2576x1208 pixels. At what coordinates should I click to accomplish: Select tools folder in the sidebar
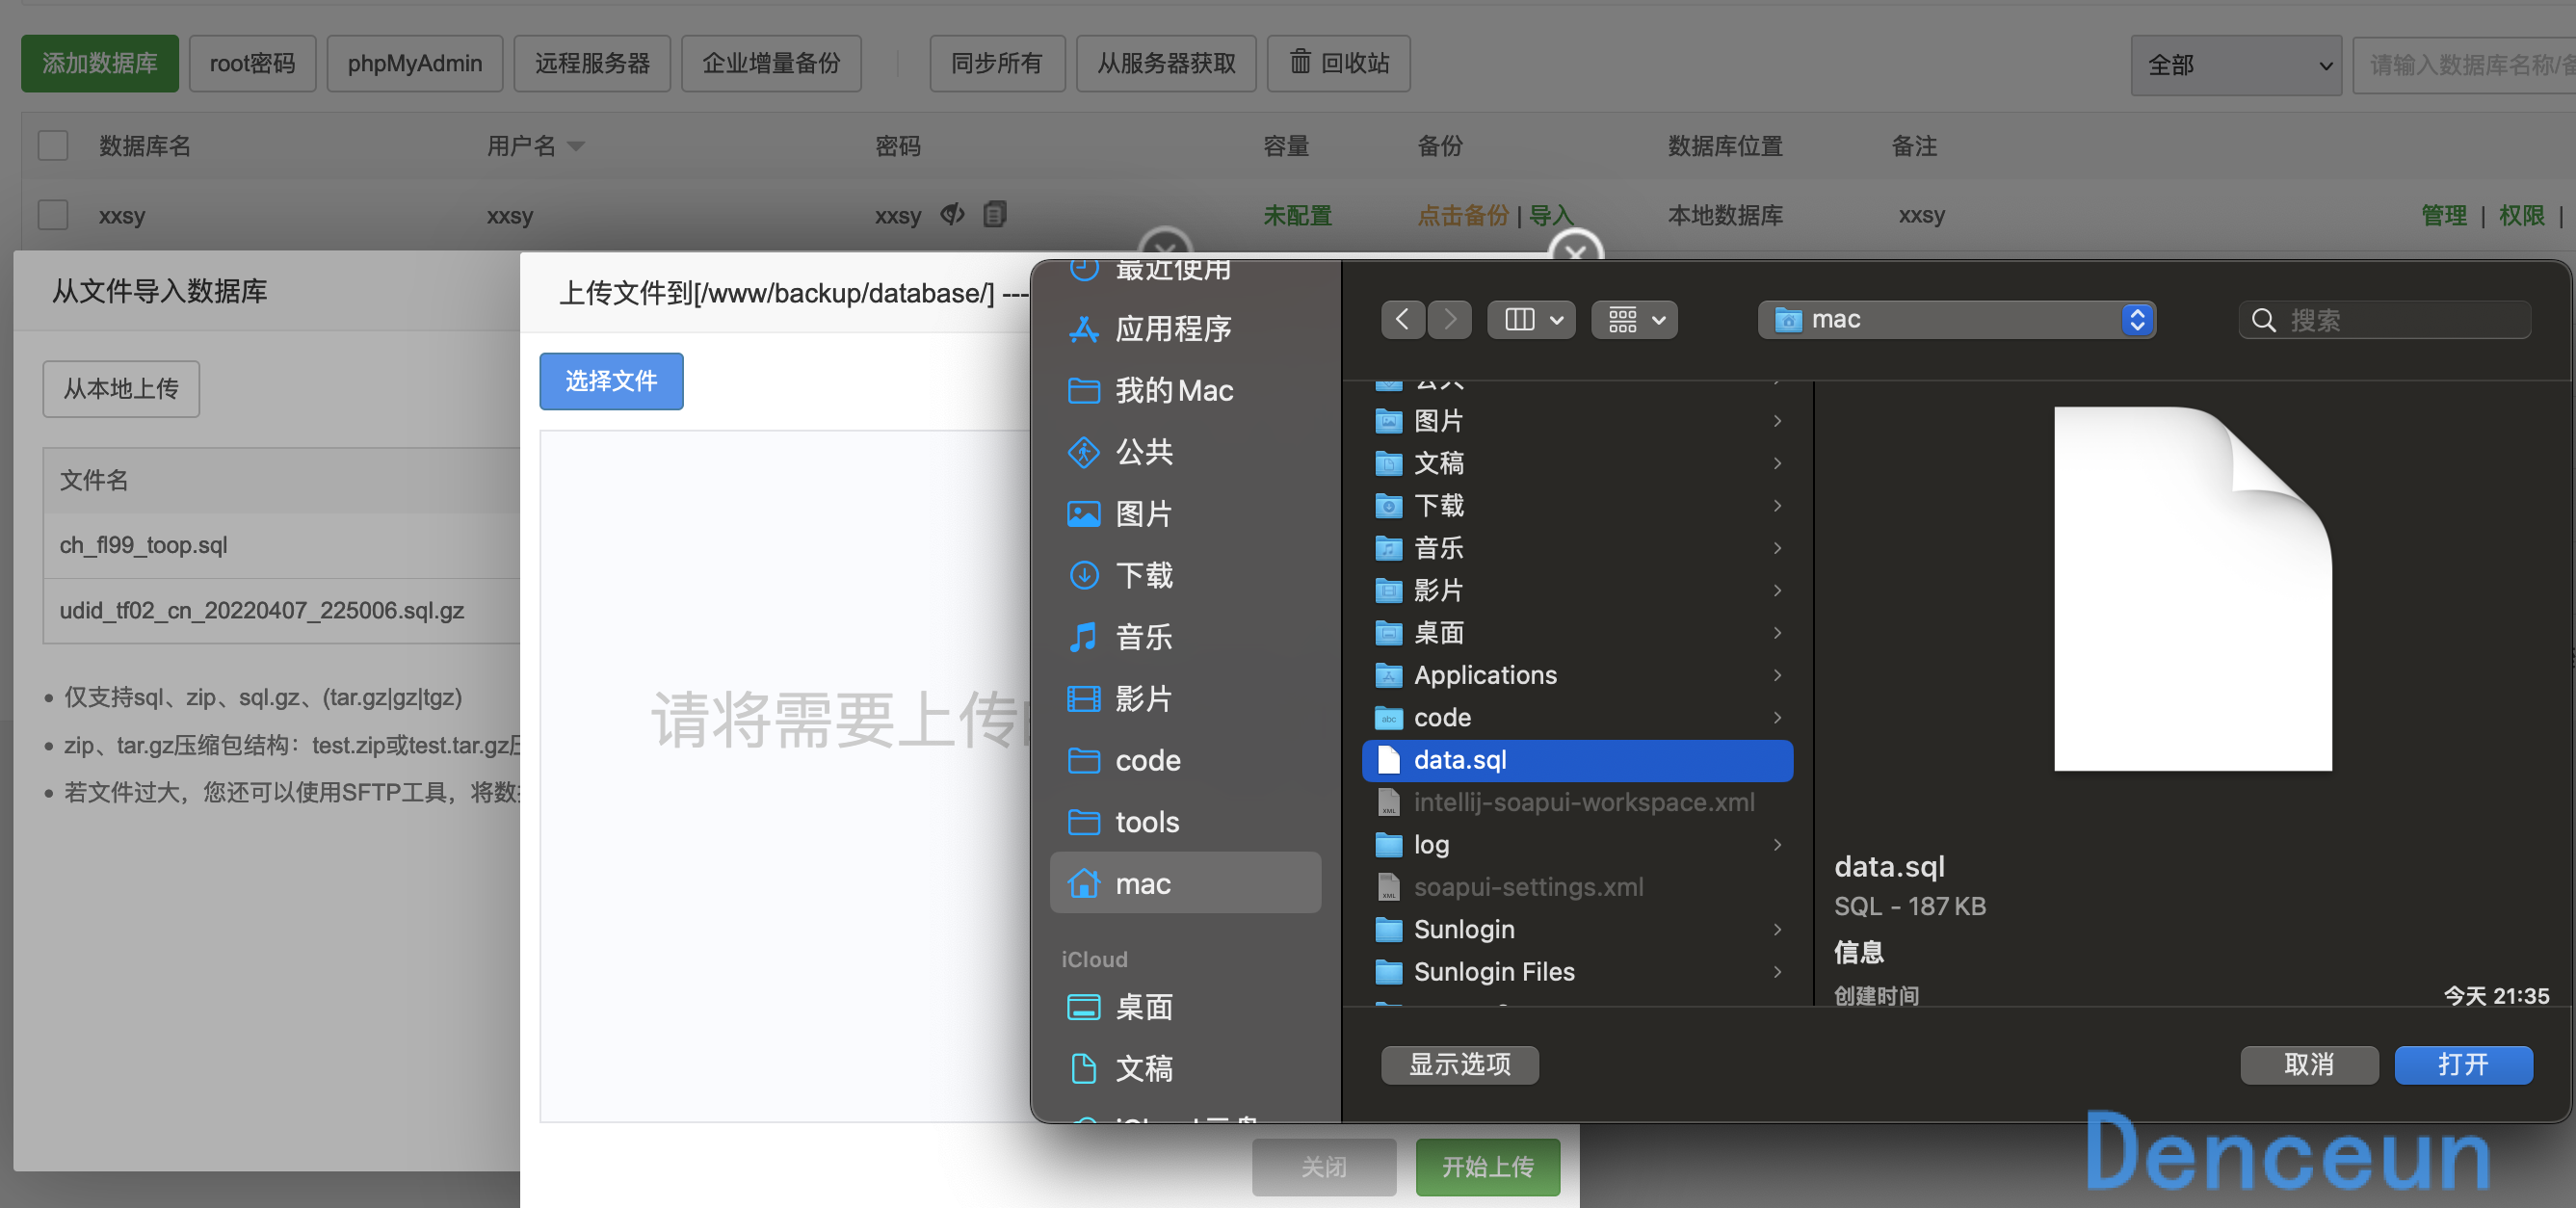[1185, 822]
